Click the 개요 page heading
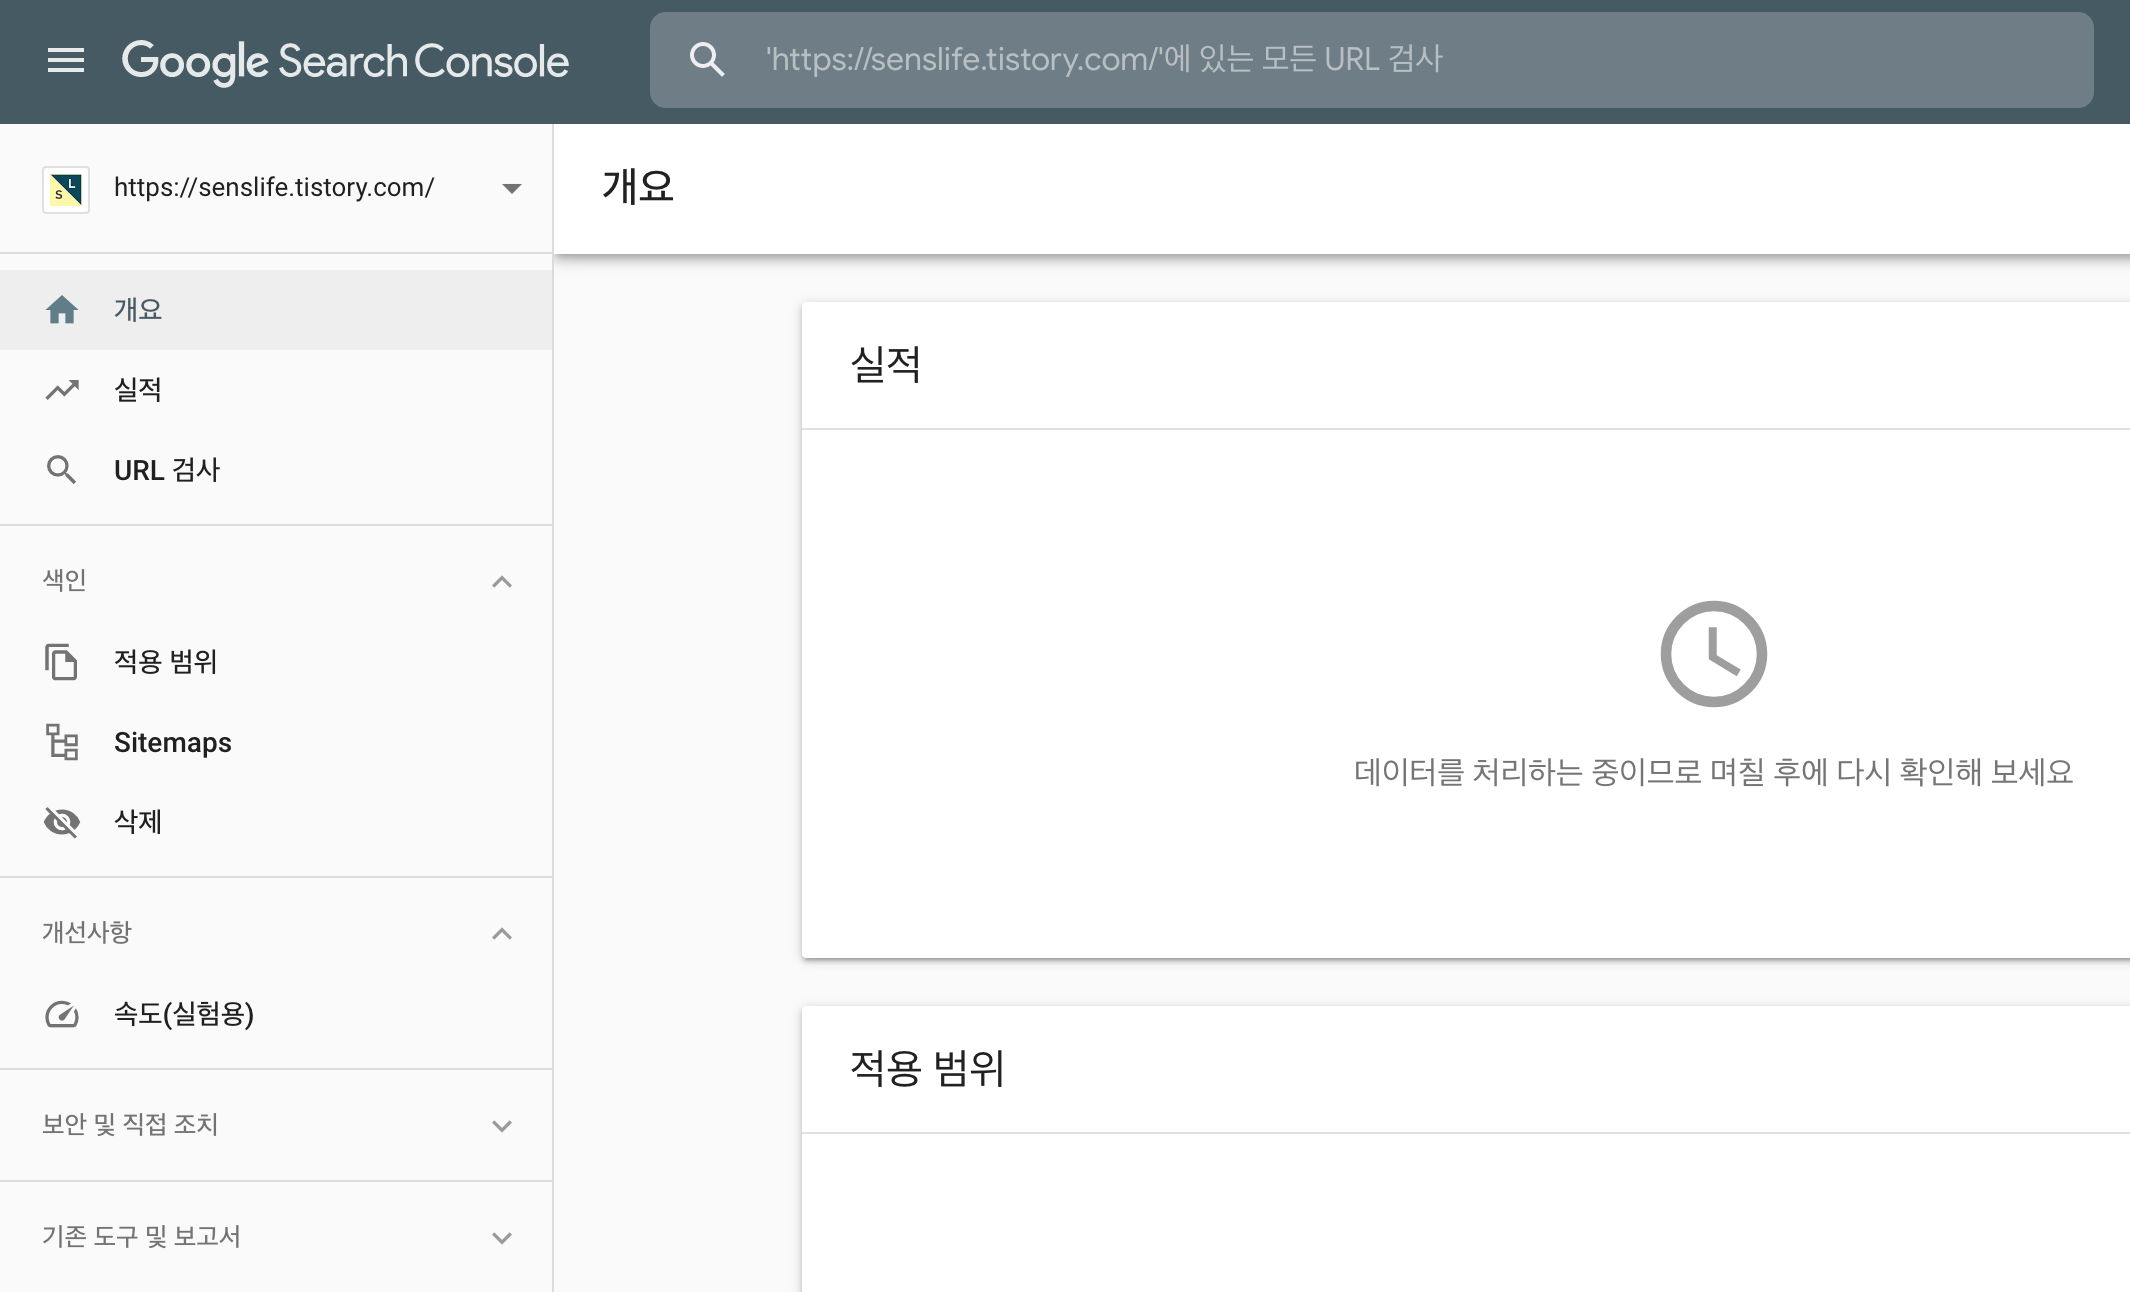2130x1292 pixels. coord(638,186)
